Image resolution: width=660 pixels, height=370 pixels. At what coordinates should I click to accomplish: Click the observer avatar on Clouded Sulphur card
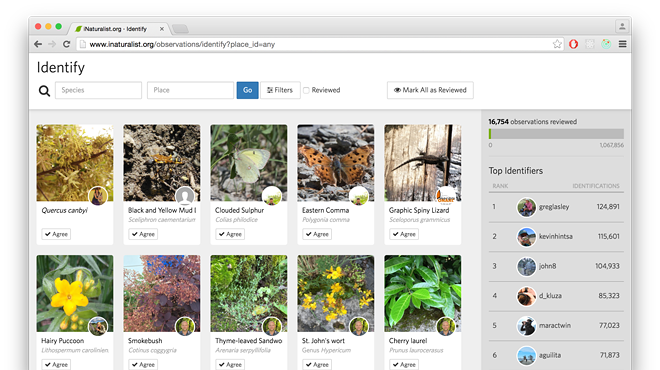272,196
